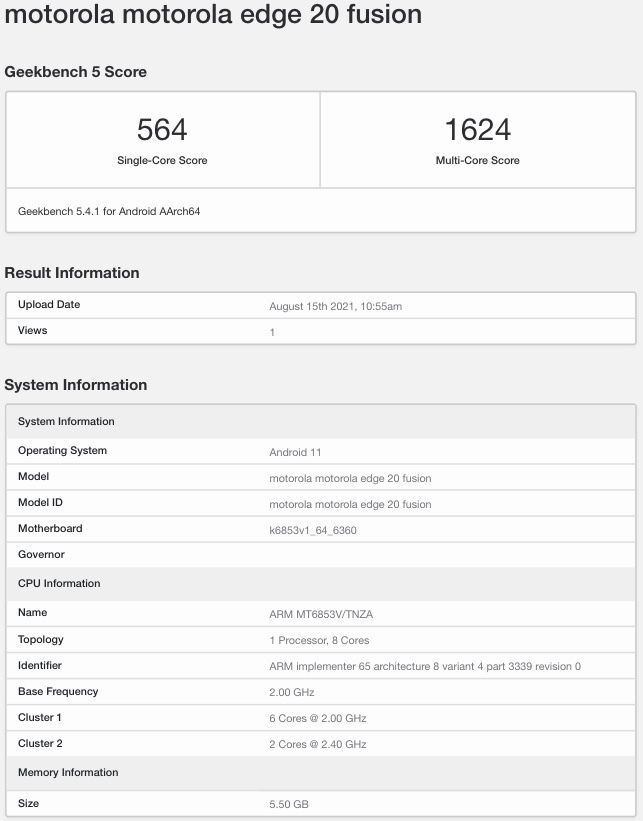The width and height of the screenshot is (643, 821).
Task: Select the '1 Processor, 8 Cores' value
Action: [319, 640]
